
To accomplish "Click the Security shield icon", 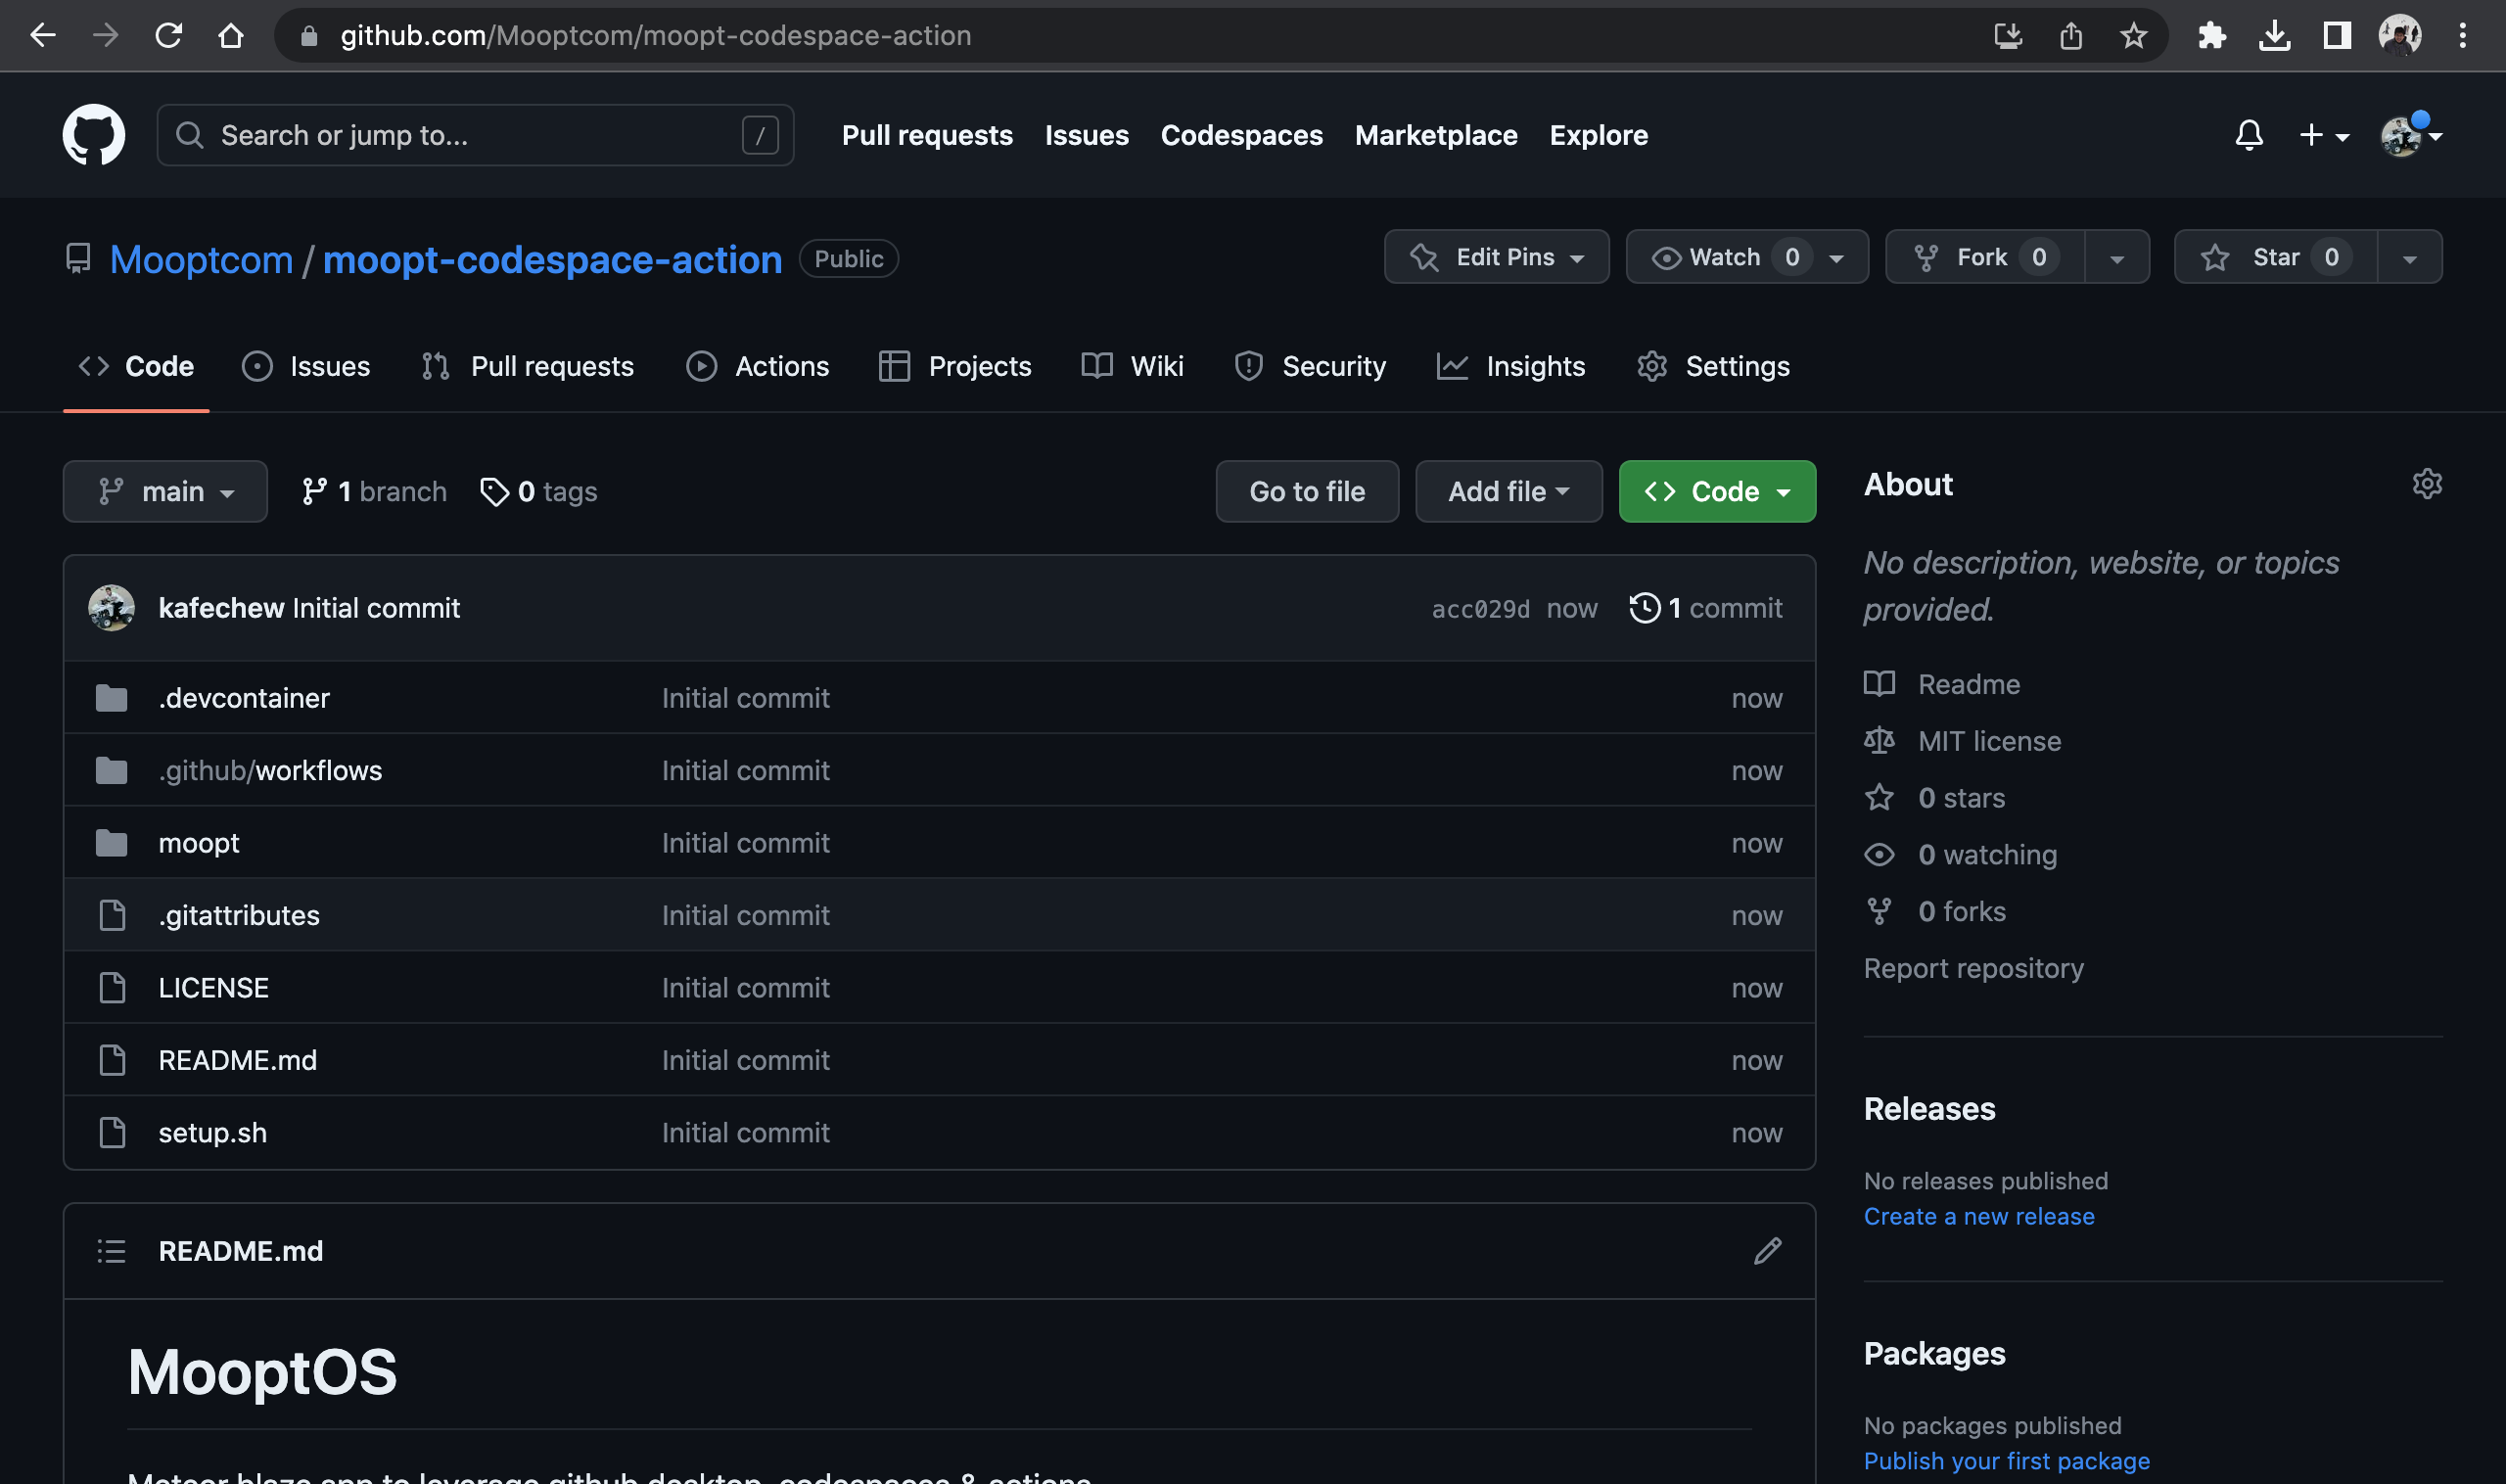I will pyautogui.click(x=1247, y=366).
